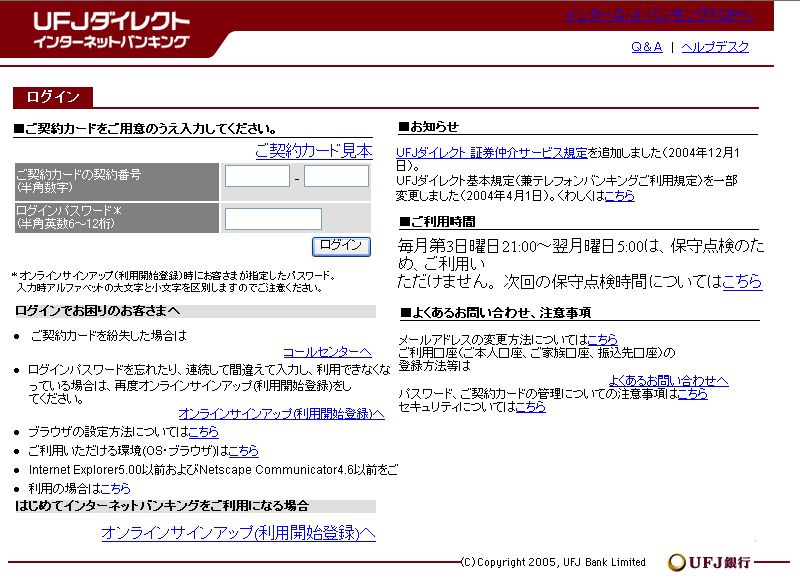Open the ヘルプデスク link
Image resolution: width=800 pixels, height=580 pixels.
715,47
